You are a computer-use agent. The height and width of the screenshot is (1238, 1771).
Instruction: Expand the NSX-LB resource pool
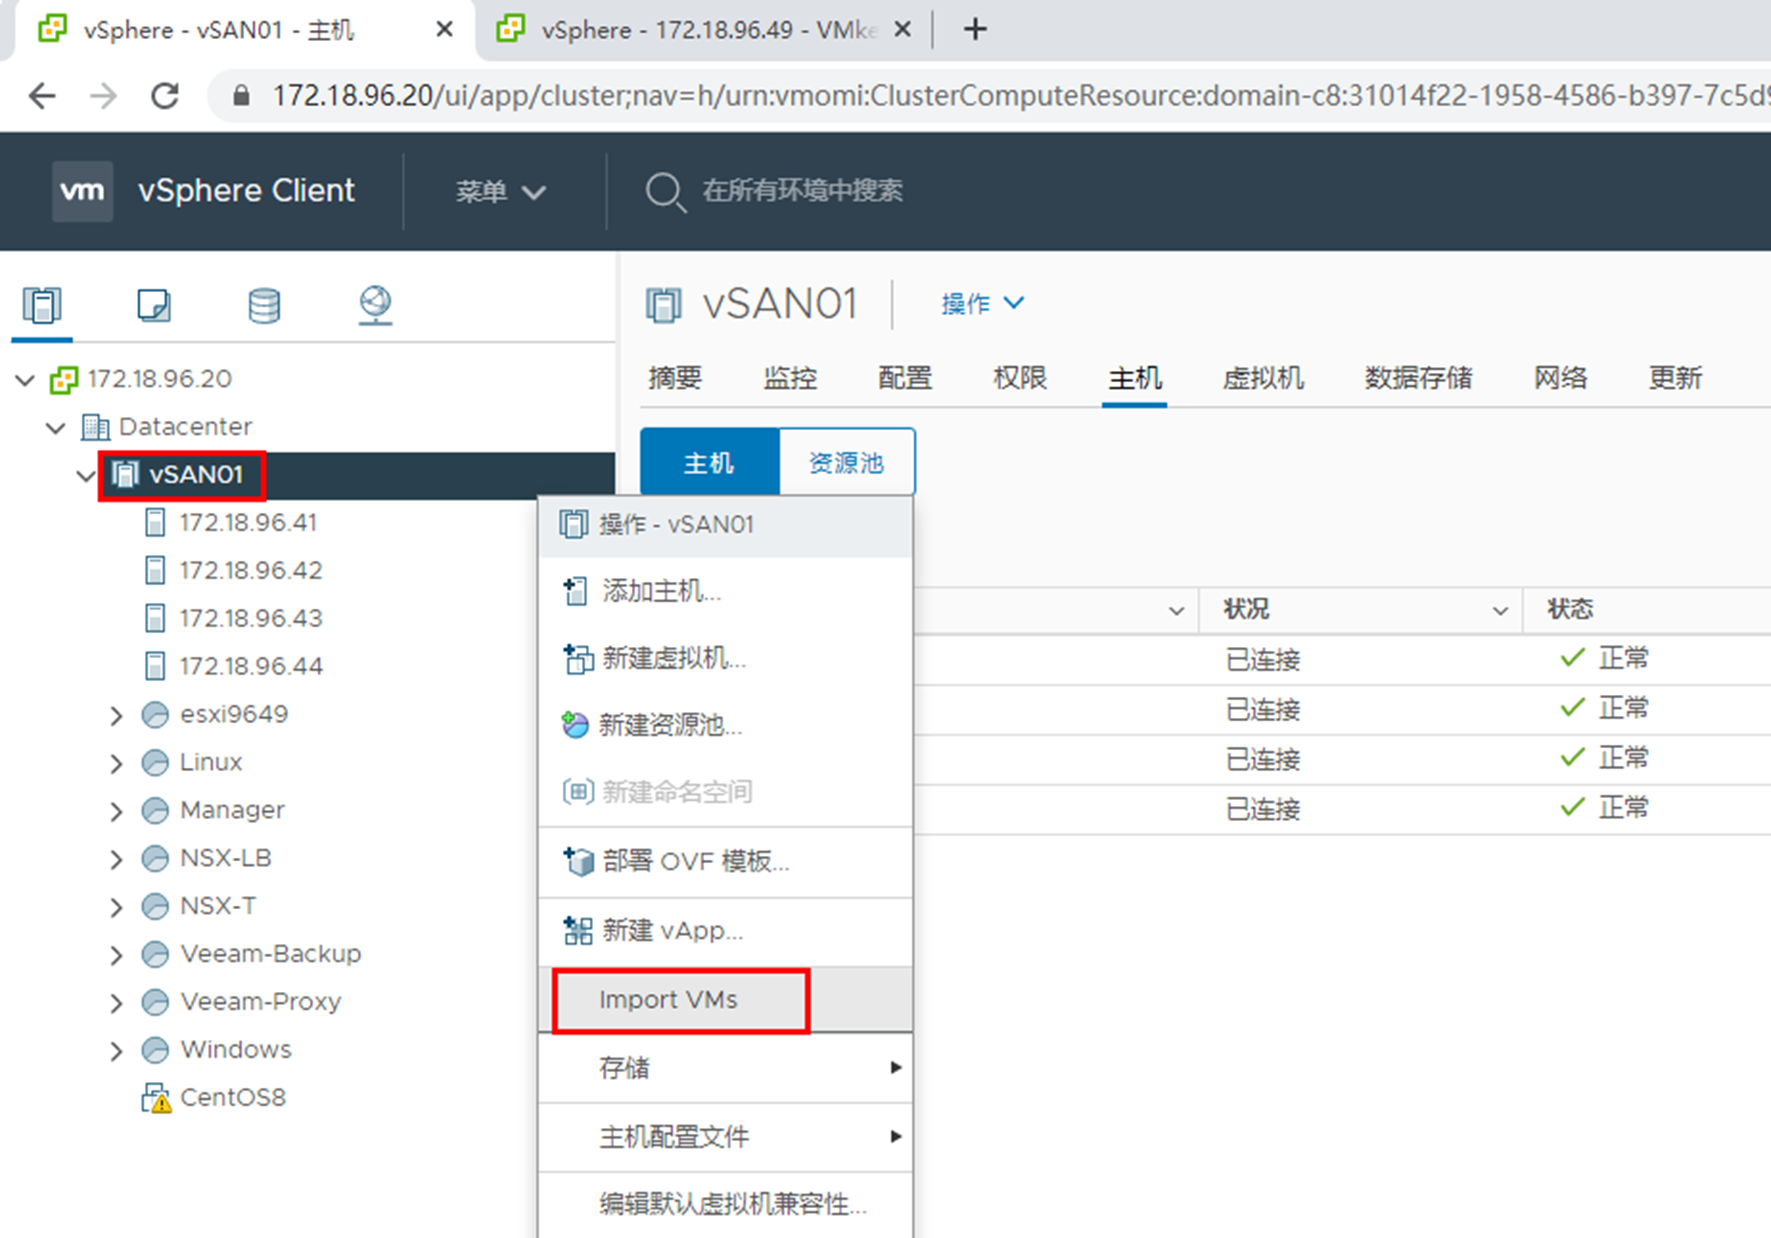click(117, 860)
